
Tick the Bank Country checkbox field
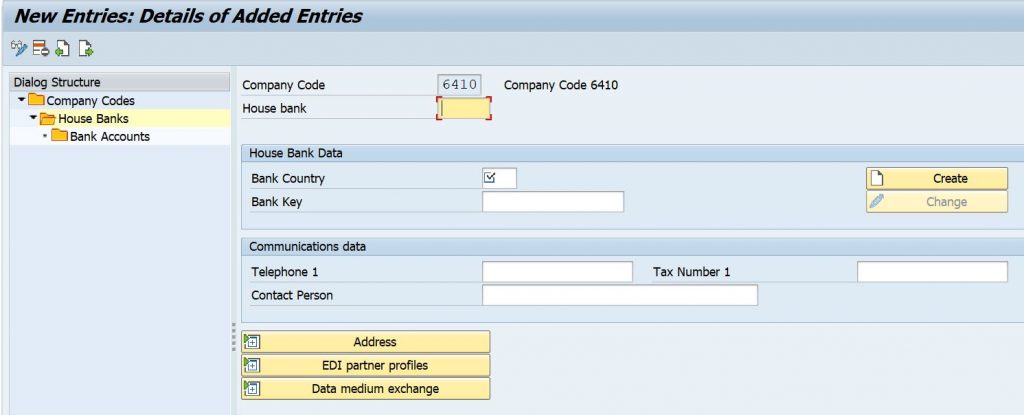(x=499, y=178)
